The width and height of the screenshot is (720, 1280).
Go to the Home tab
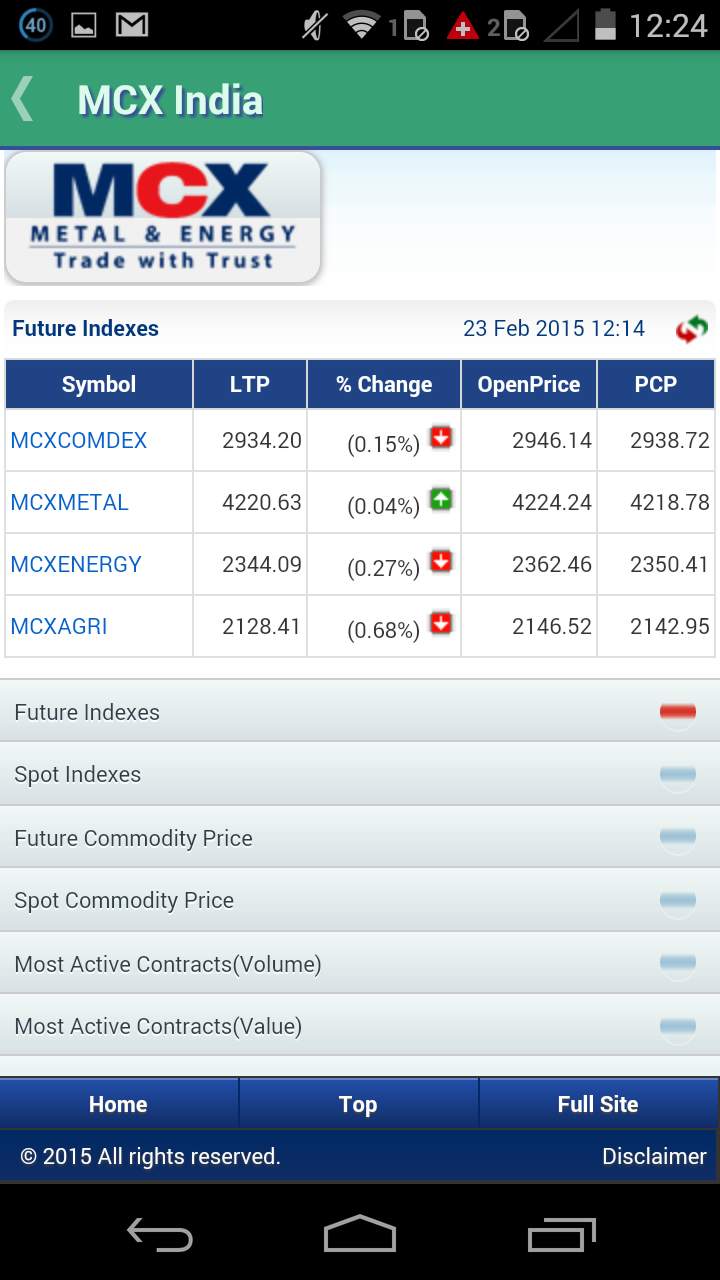point(118,1104)
